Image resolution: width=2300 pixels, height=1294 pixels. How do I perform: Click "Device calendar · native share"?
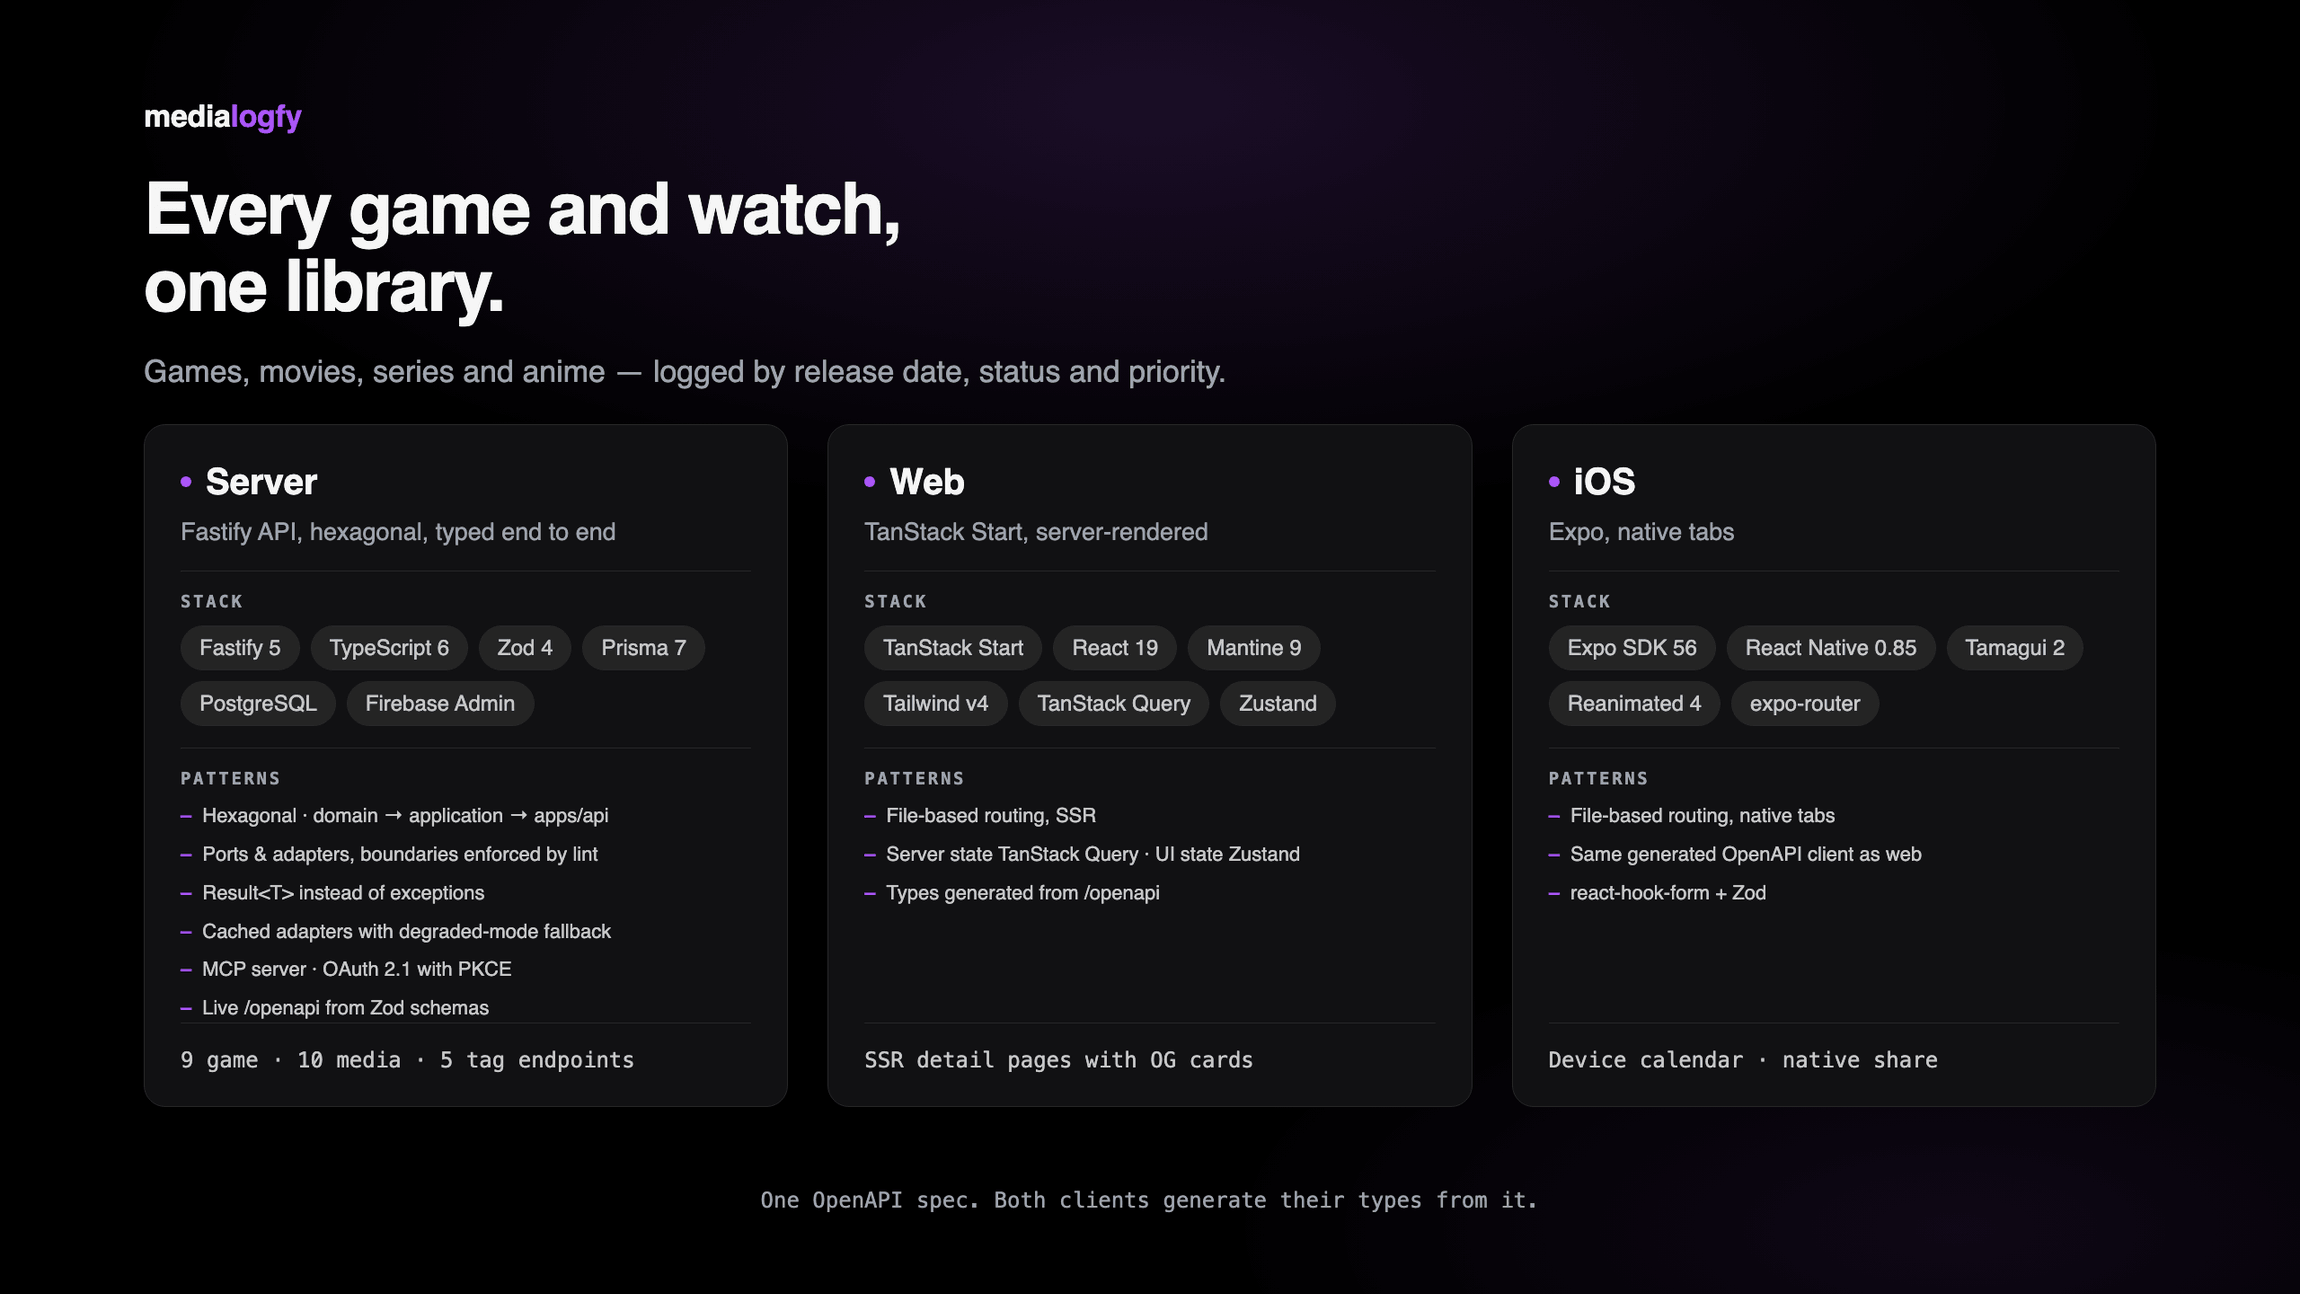[x=1743, y=1060]
